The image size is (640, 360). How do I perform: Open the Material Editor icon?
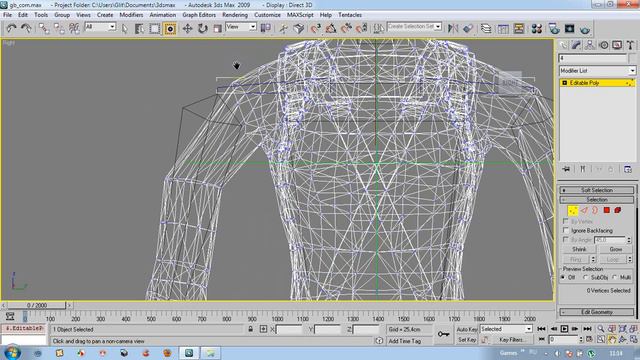click(537, 28)
